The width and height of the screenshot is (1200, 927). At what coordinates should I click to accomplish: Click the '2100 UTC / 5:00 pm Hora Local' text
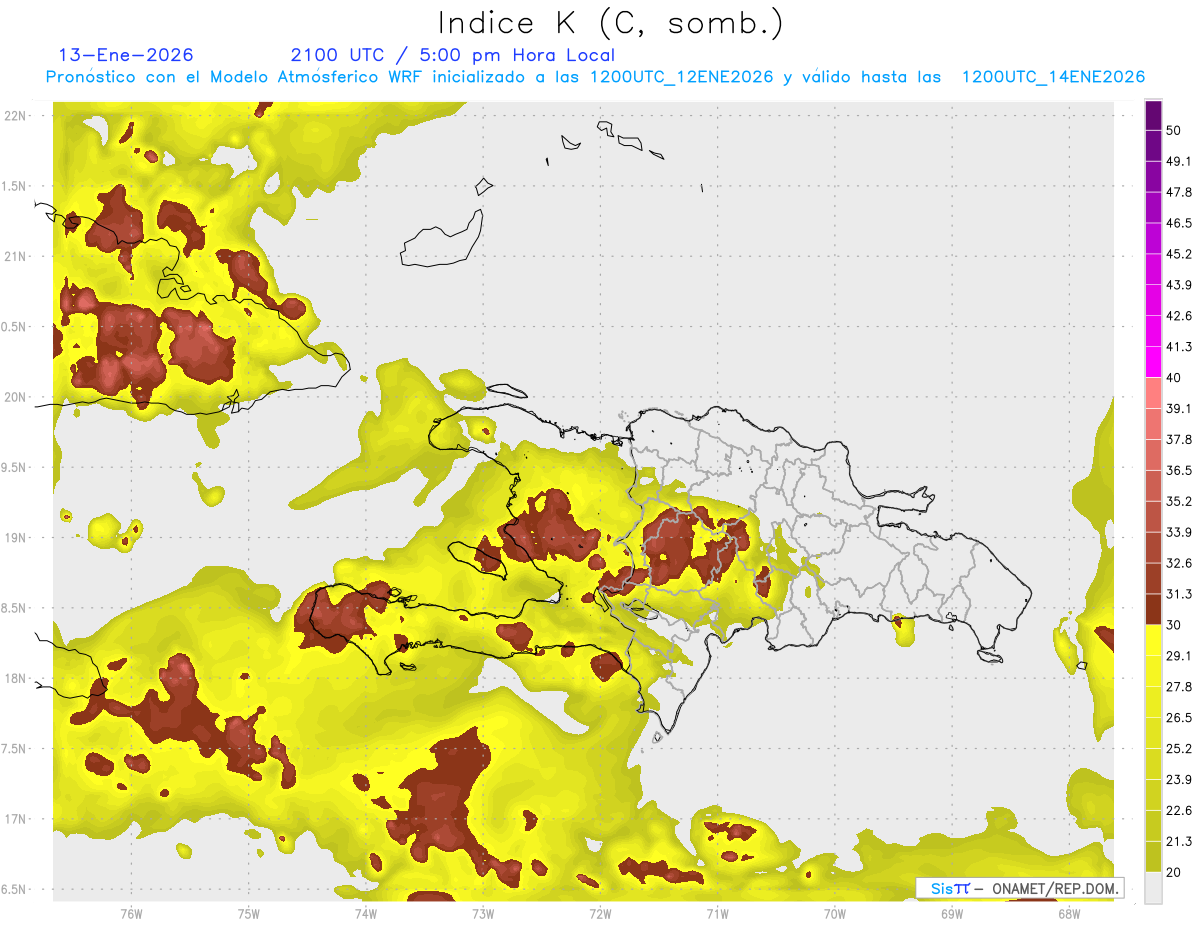453,55
